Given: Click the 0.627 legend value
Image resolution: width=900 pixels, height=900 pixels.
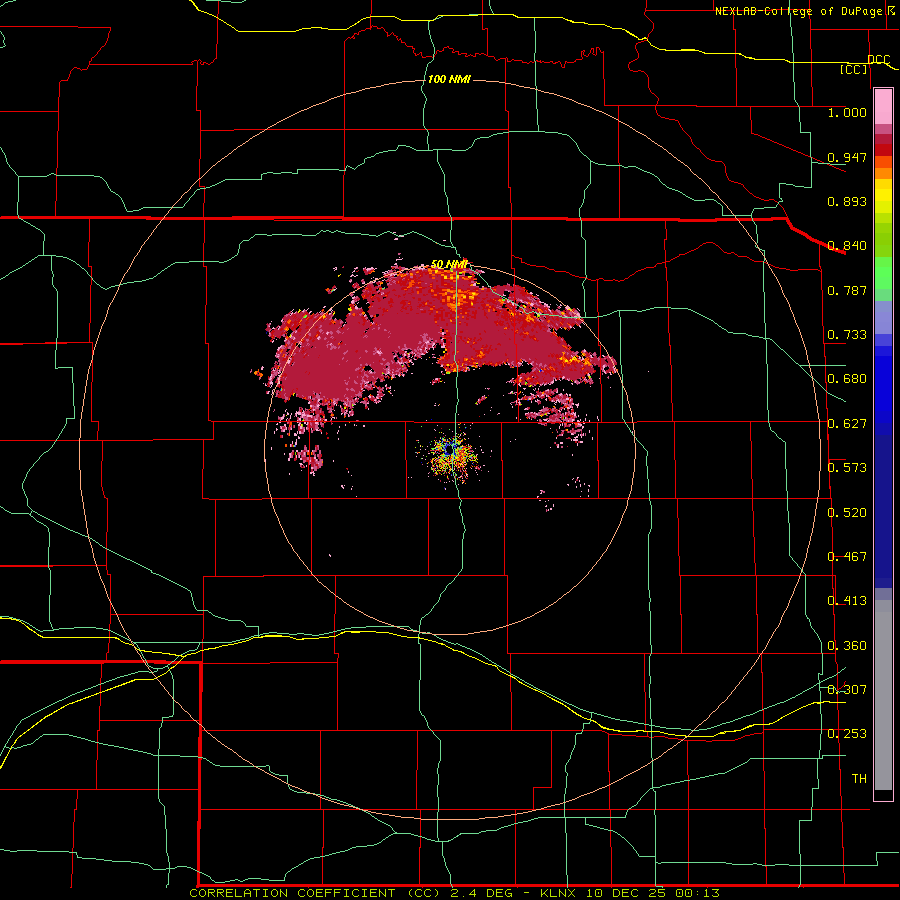Looking at the screenshot, I should tap(847, 424).
